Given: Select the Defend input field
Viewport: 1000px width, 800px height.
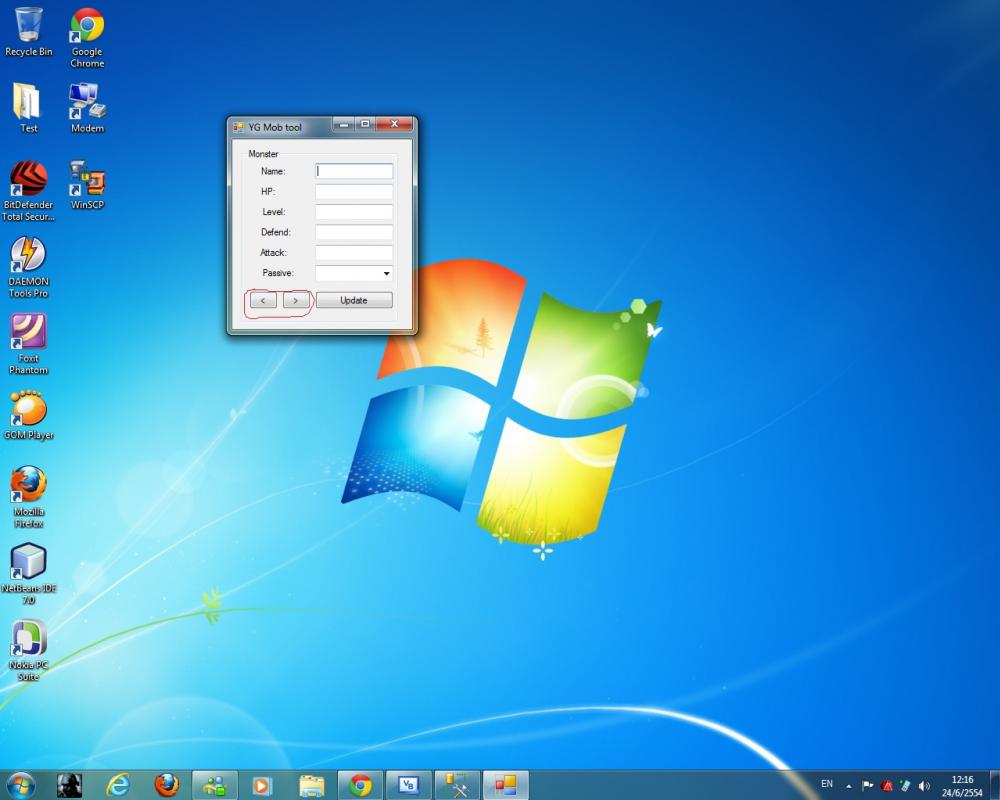Looking at the screenshot, I should pyautogui.click(x=354, y=232).
